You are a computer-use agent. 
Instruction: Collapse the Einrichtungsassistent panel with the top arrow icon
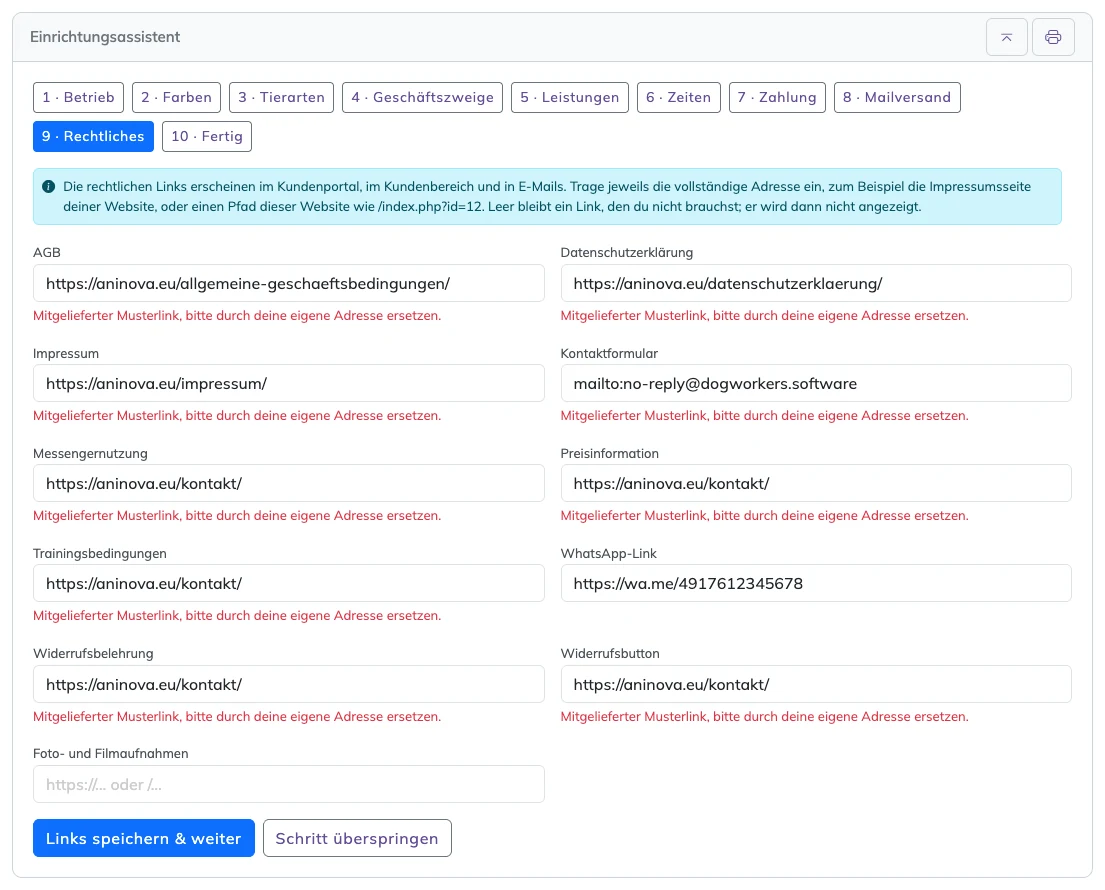tap(1006, 37)
